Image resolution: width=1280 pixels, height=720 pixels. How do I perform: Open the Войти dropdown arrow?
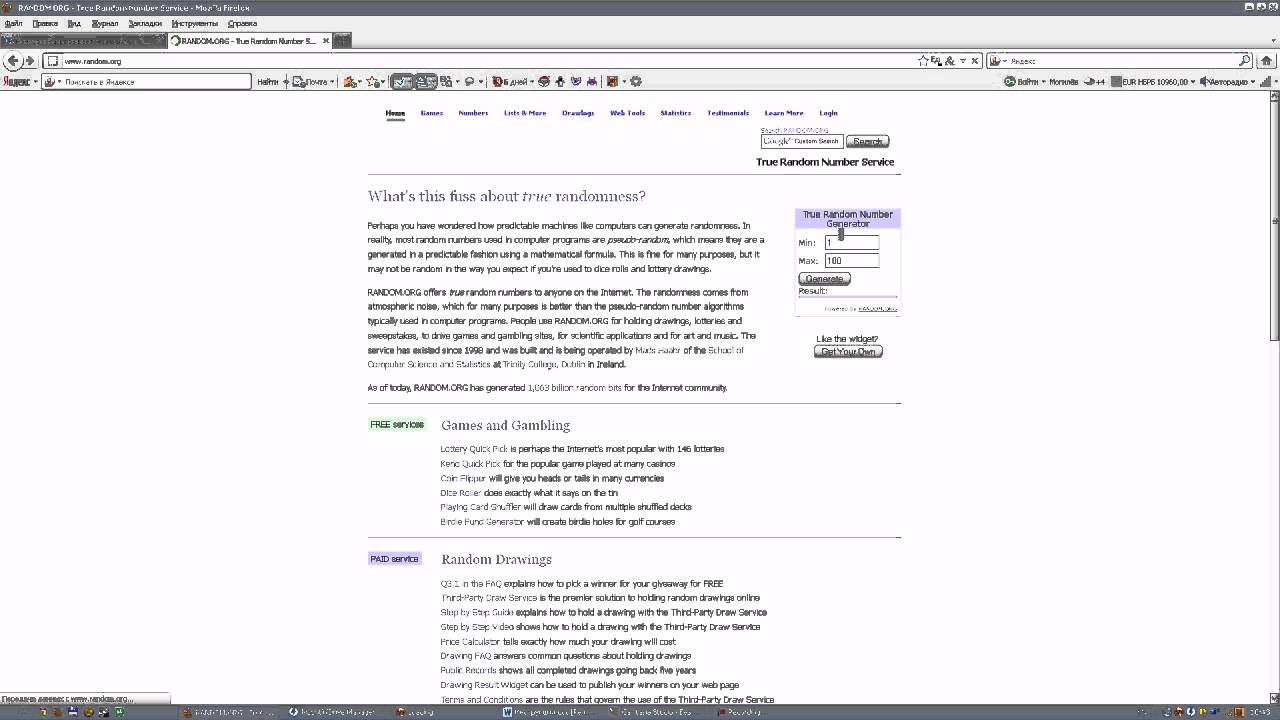pyautogui.click(x=1044, y=82)
